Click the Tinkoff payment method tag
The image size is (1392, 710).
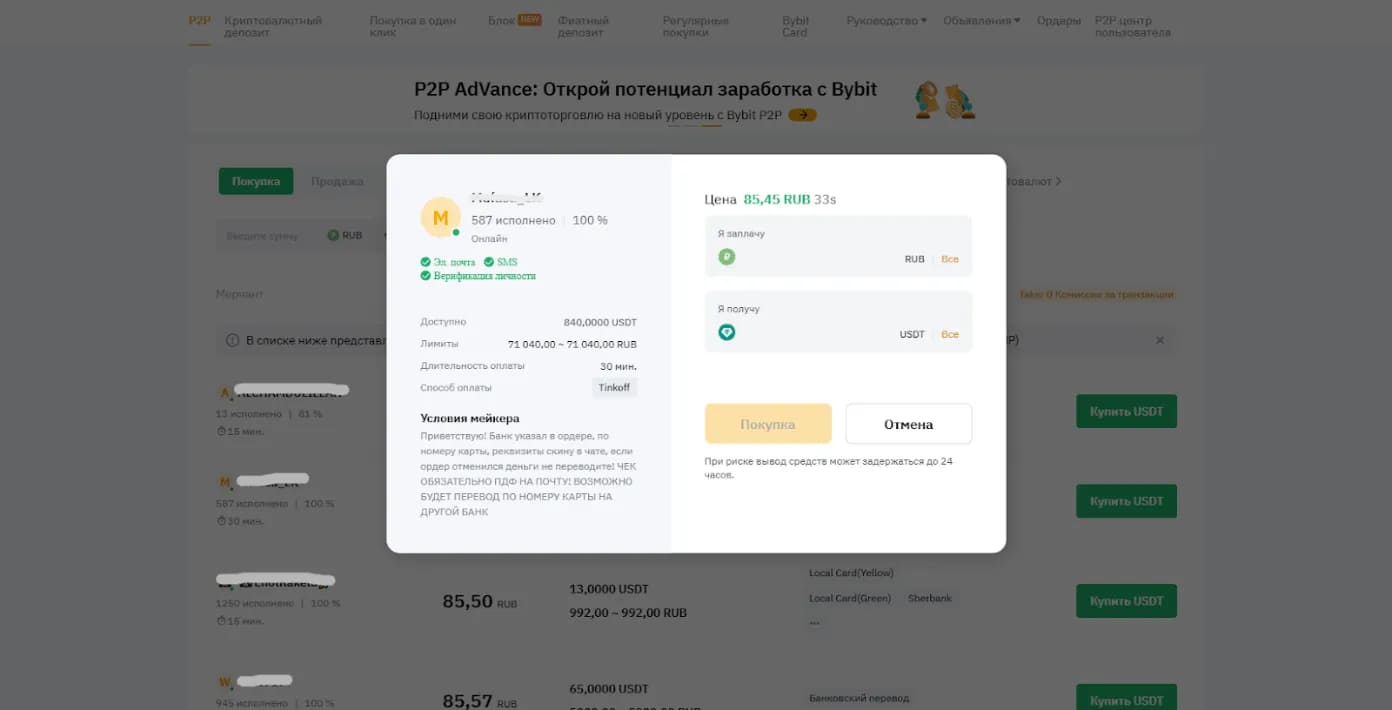(x=614, y=387)
